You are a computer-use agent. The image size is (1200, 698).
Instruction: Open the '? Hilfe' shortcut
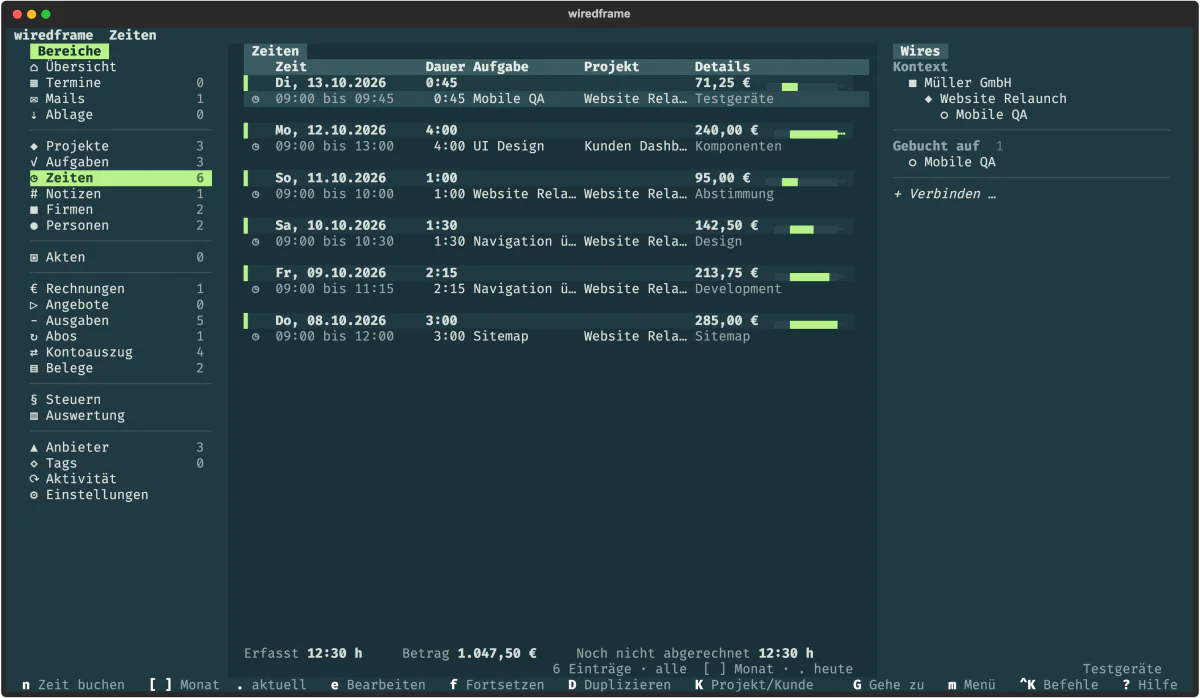click(1150, 685)
